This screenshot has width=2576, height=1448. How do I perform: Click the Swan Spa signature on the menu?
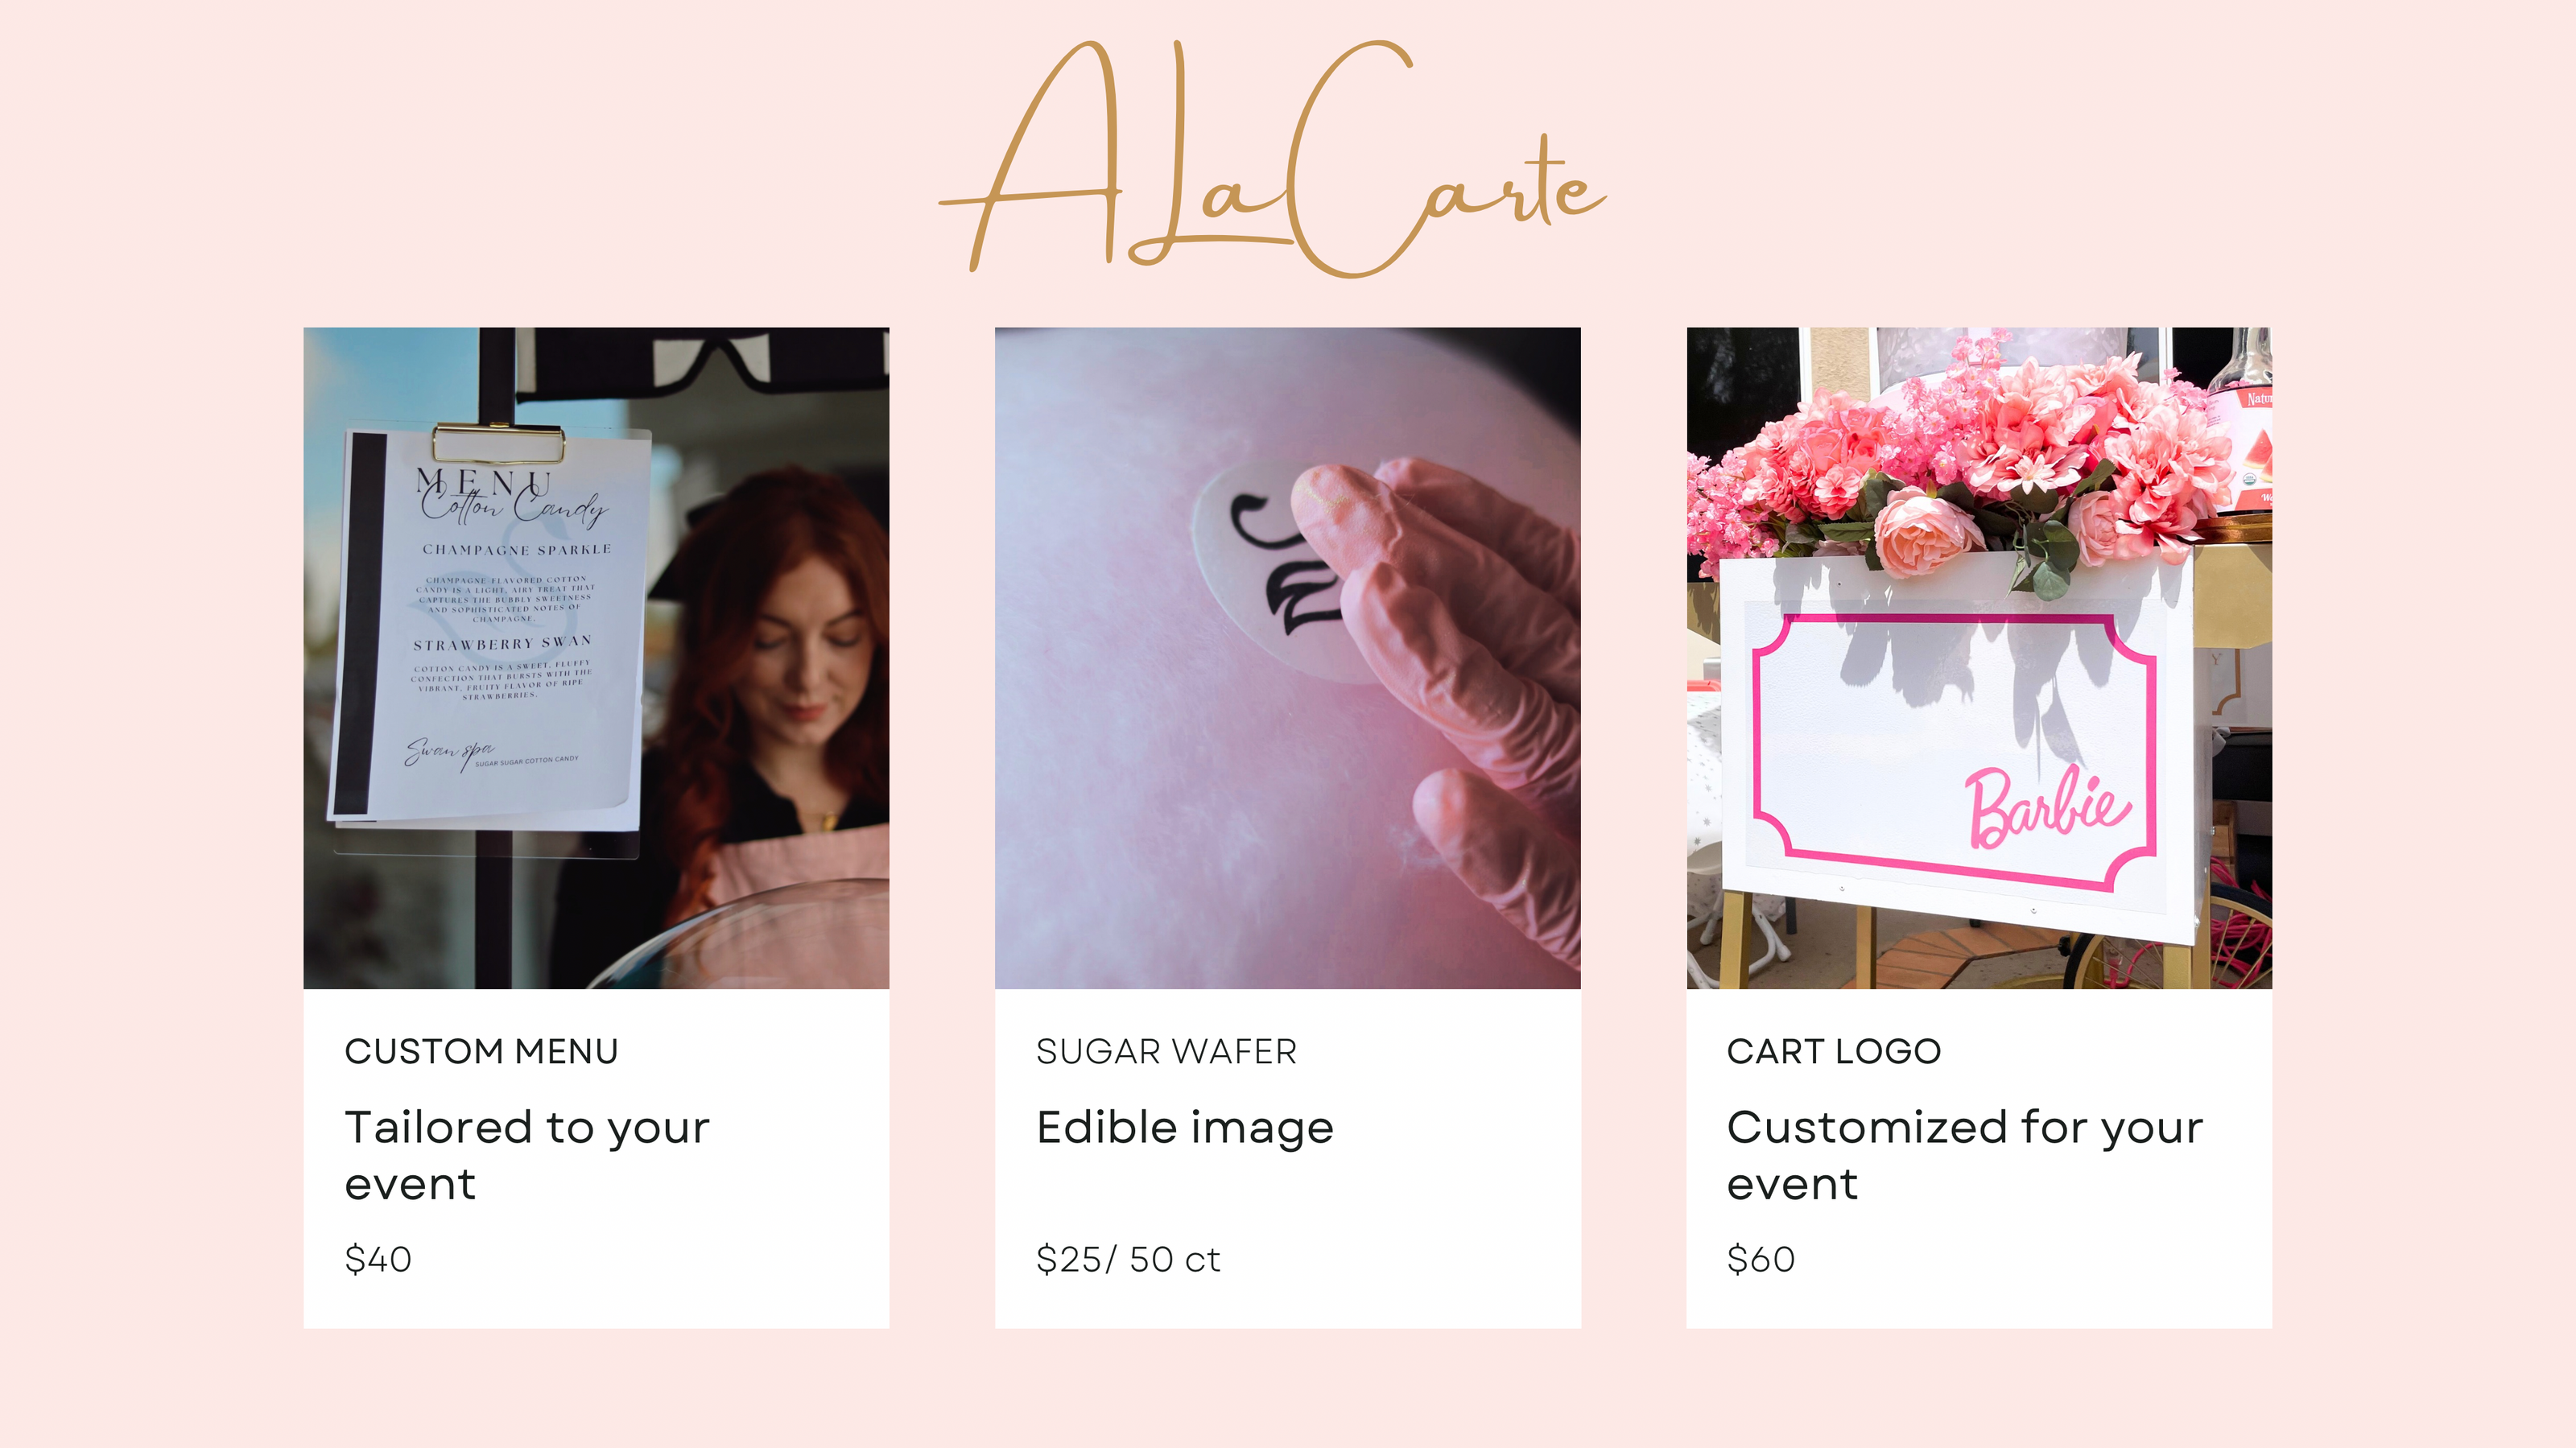coord(449,751)
